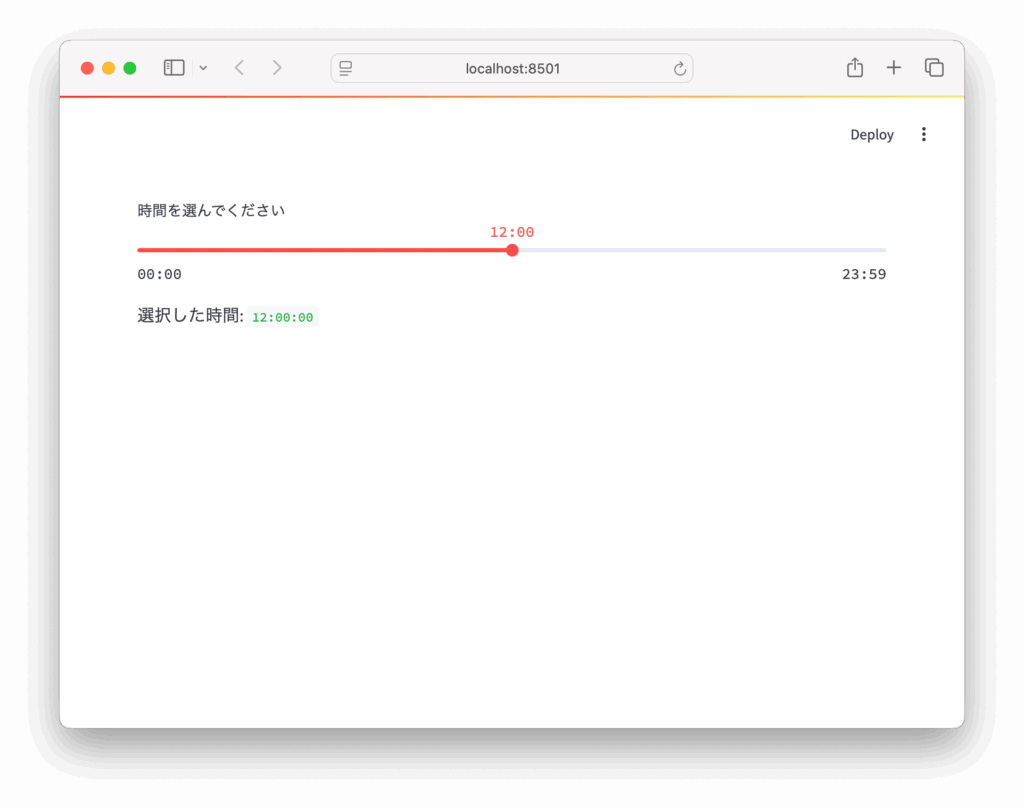Click the 12:00:00 selected time code
This screenshot has height=807, width=1024.
[283, 317]
